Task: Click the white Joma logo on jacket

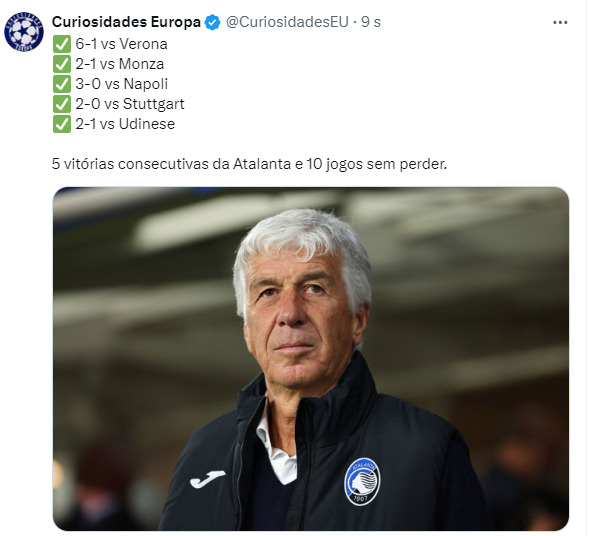Action: pos(207,479)
